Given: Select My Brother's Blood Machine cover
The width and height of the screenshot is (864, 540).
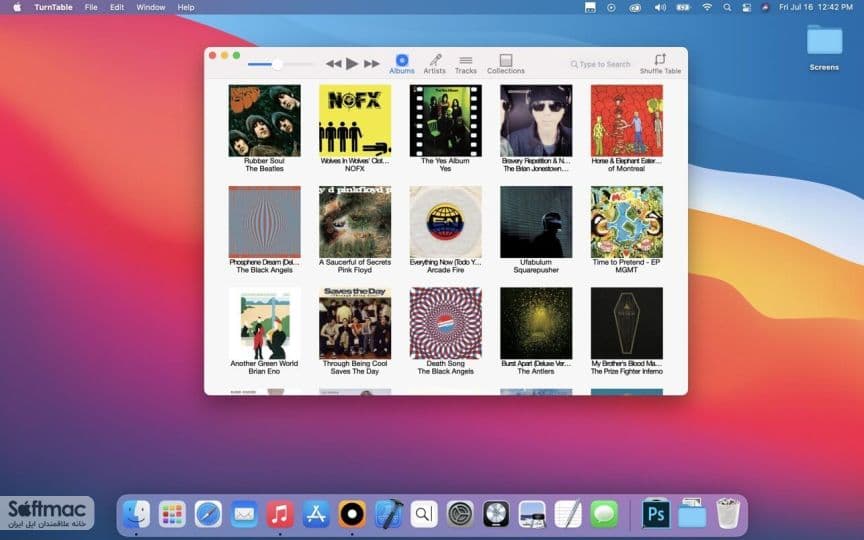Looking at the screenshot, I should 627,323.
